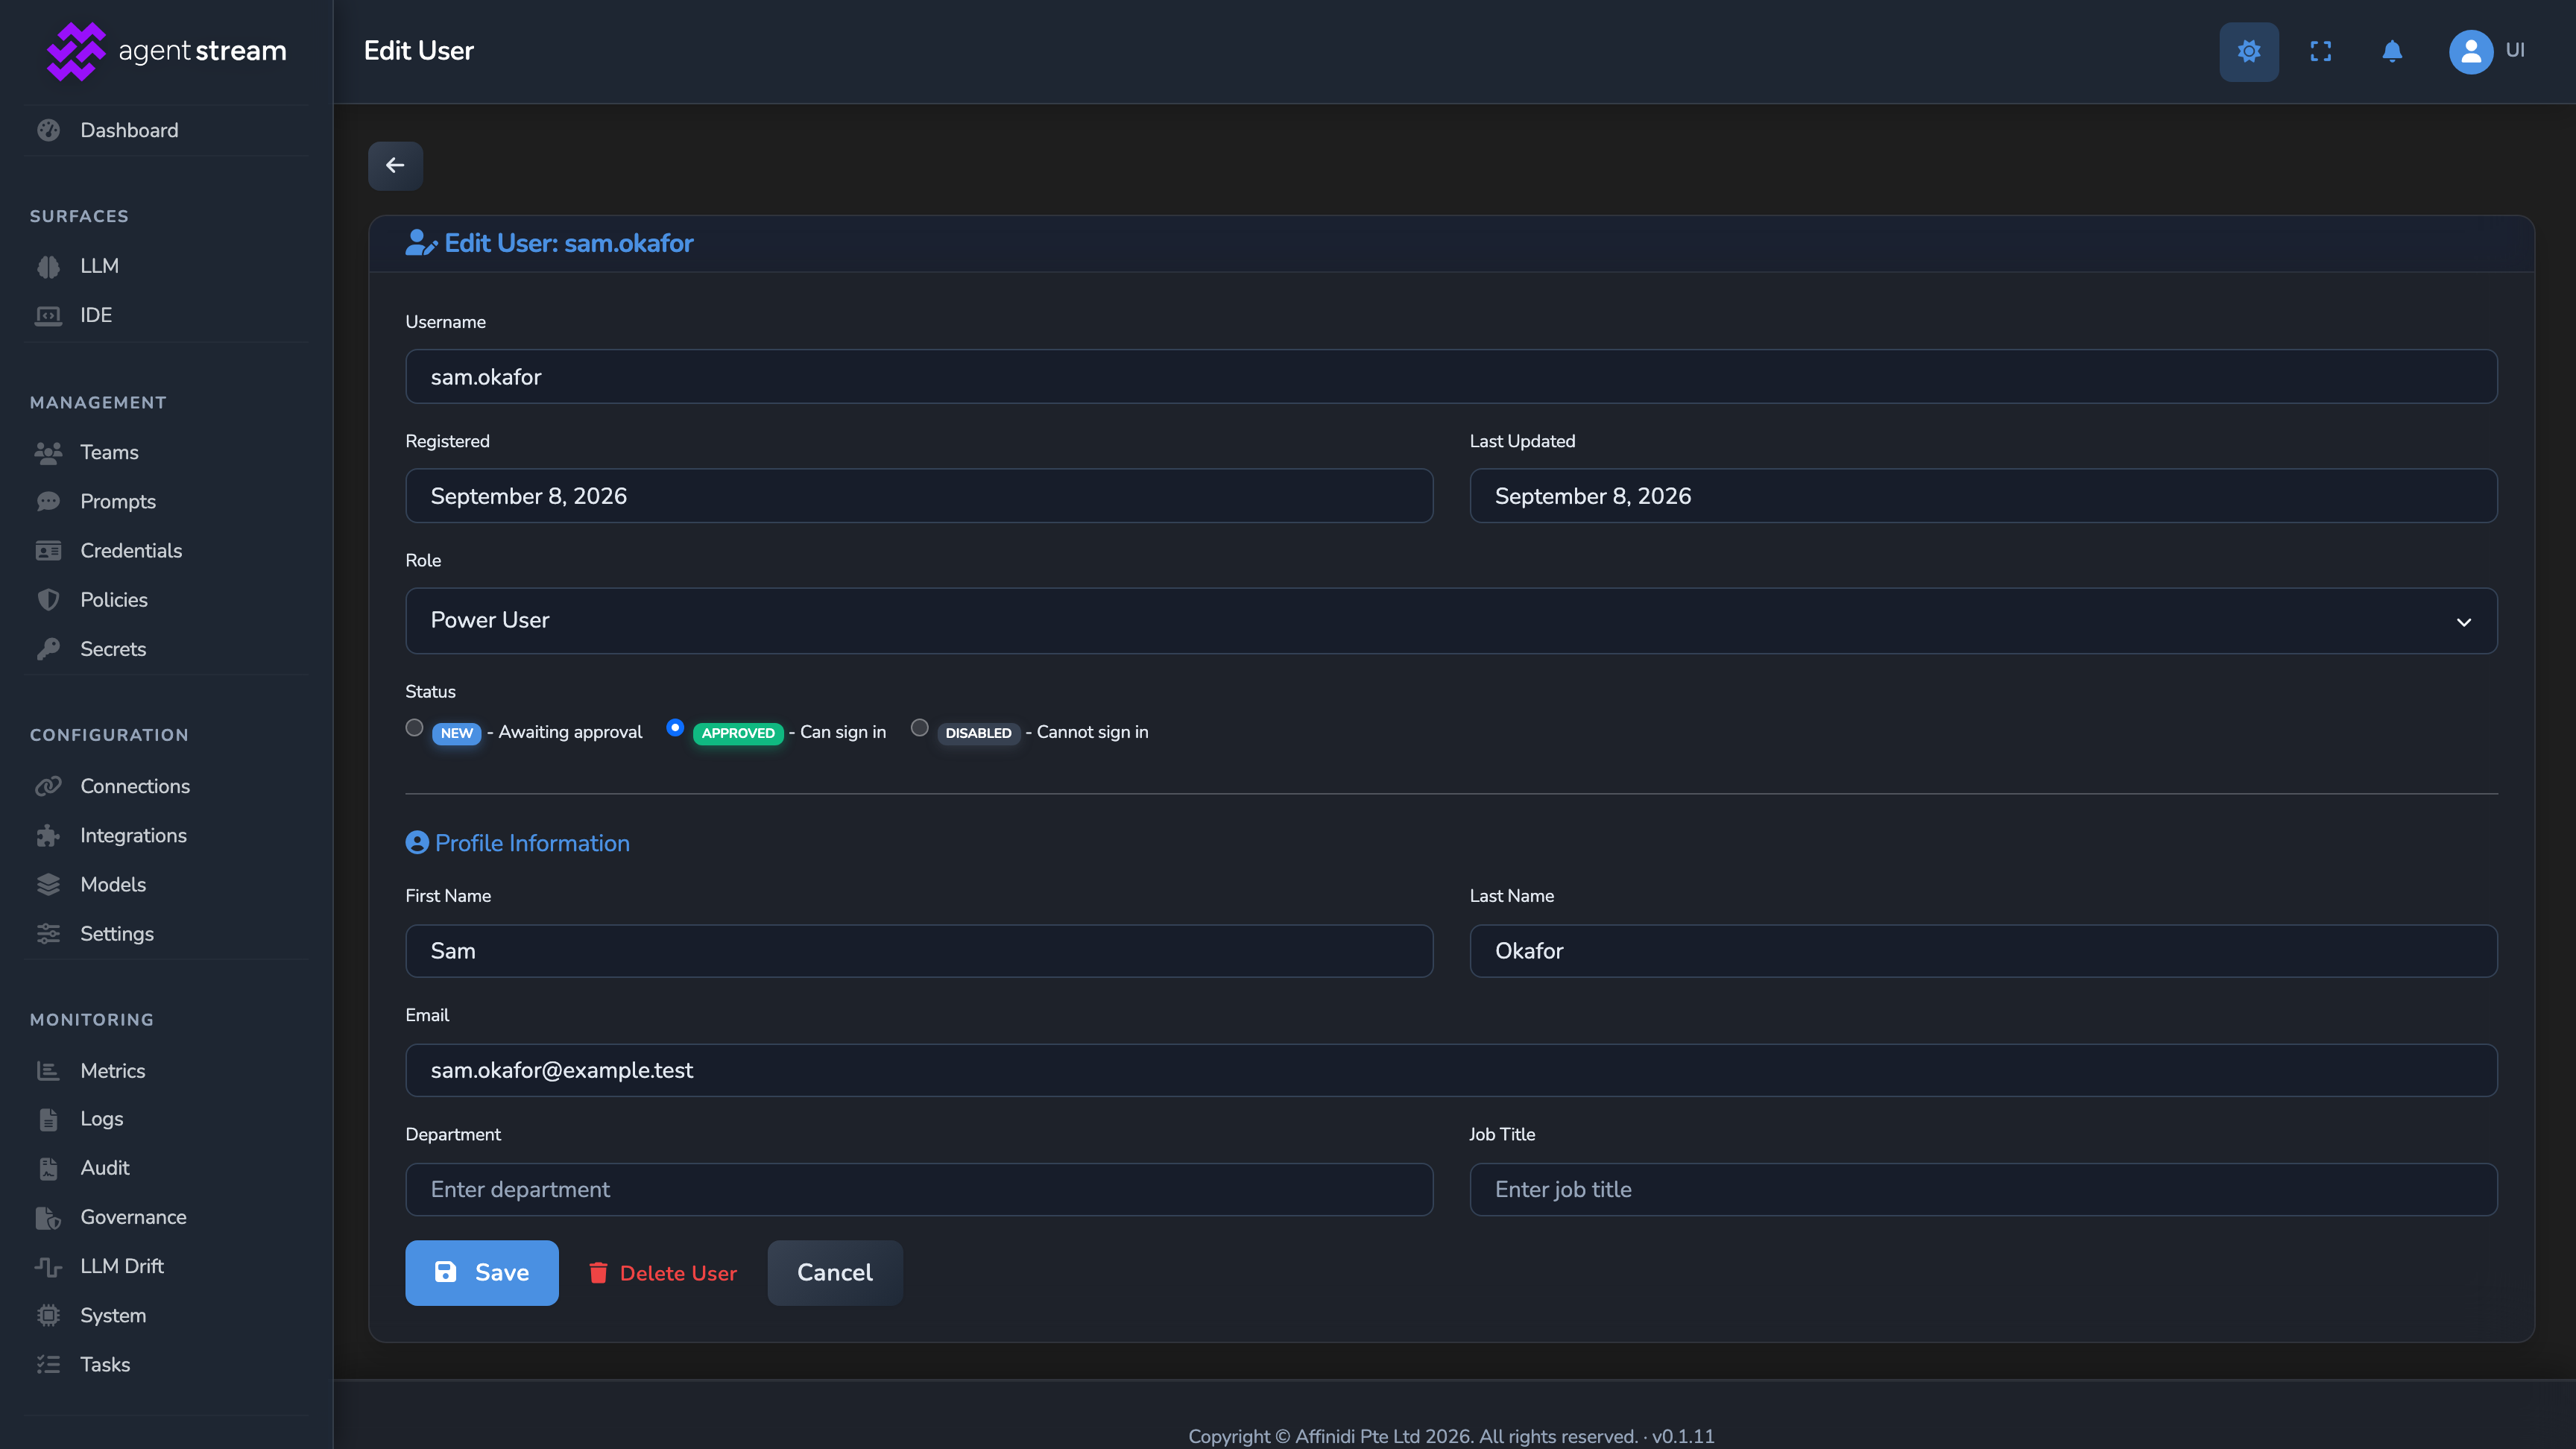Open the notifications bell
Screen dimensions: 2576x1449
(2391, 51)
